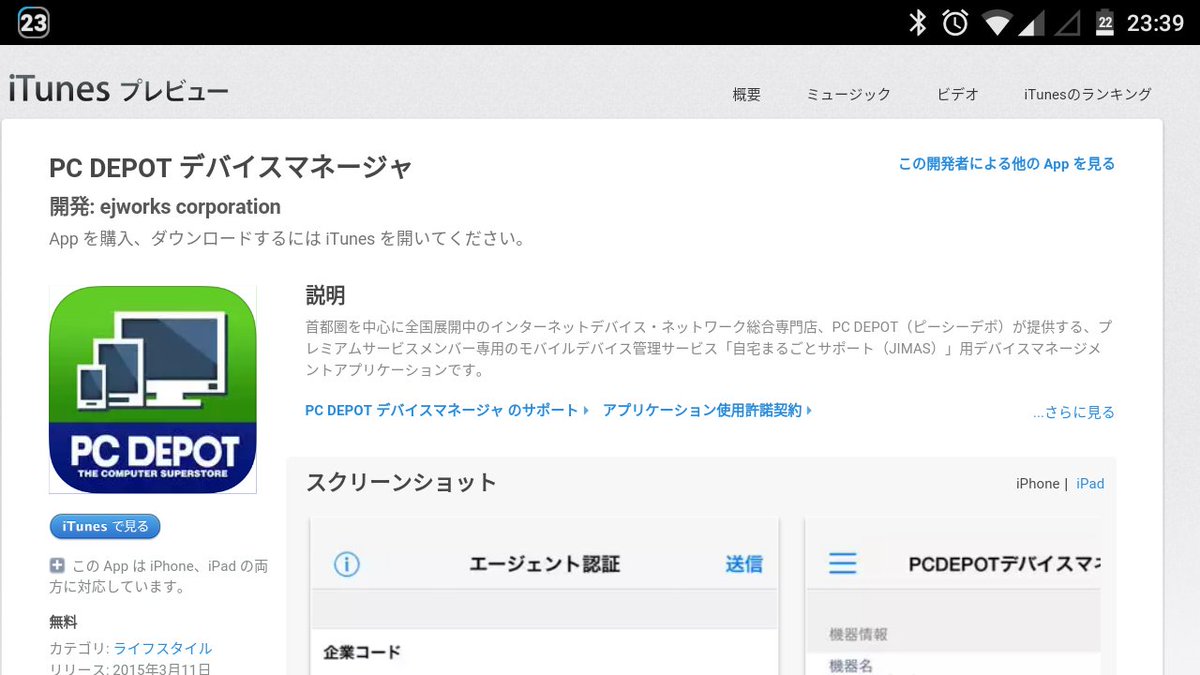Click the 機器名 label in second screenshot
Viewport: 1200px width, 675px height.
852,666
